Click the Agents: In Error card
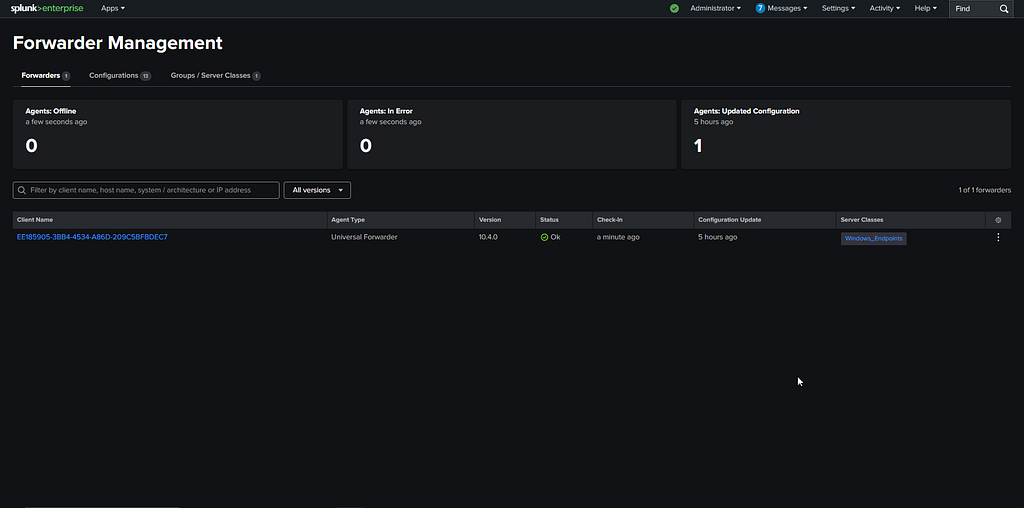The image size is (1024, 508). [x=512, y=135]
